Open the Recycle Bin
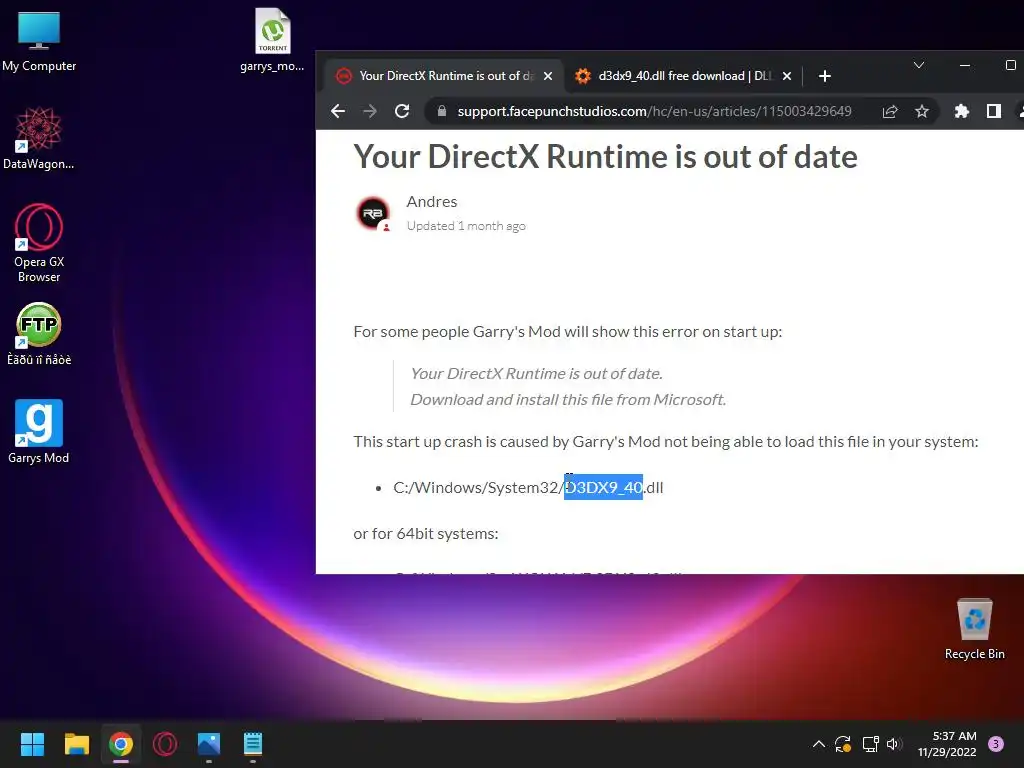Image resolution: width=1024 pixels, height=768 pixels. (x=974, y=629)
